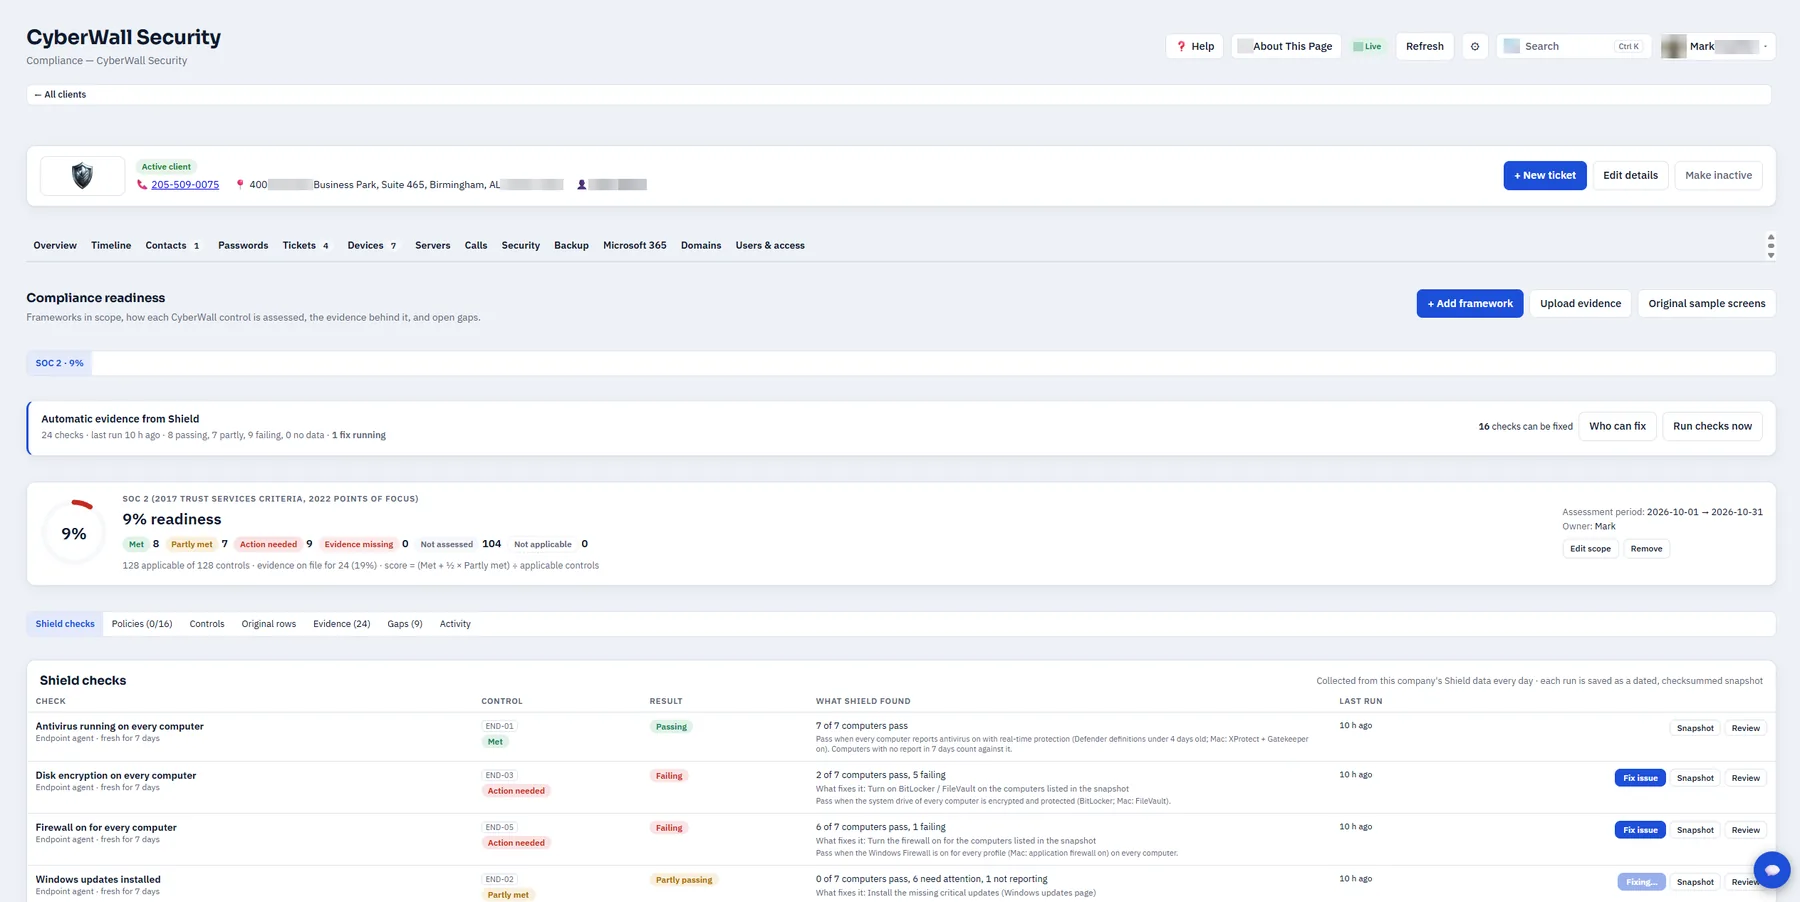Click the red question mark Help icon
The width and height of the screenshot is (1800, 902).
(x=1181, y=47)
